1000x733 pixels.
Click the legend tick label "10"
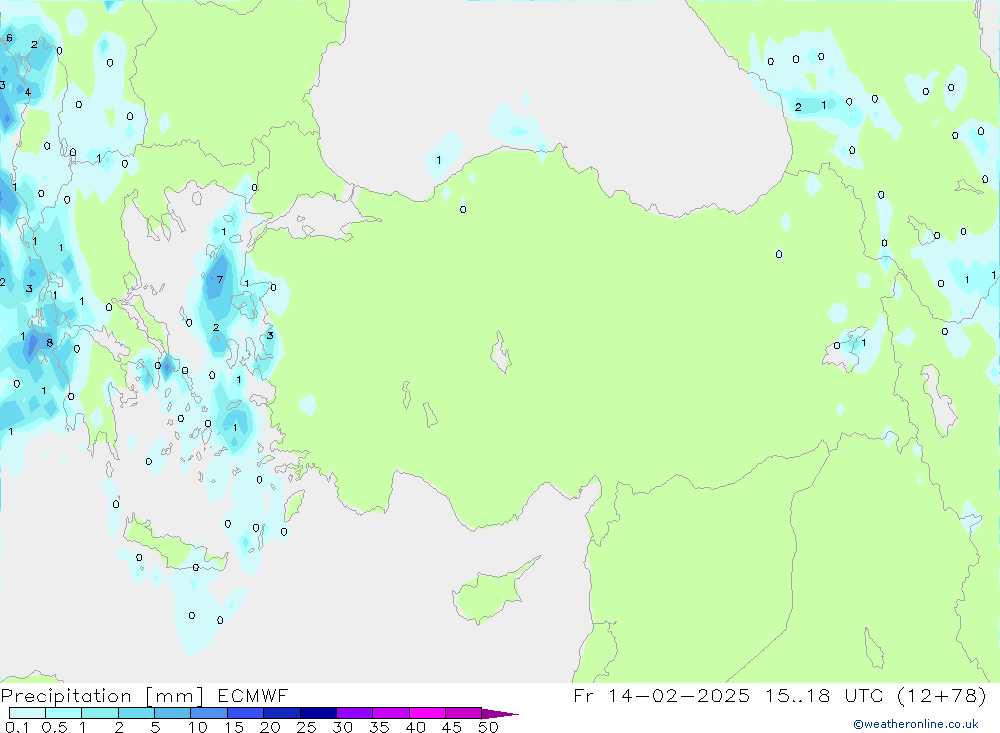point(198,727)
